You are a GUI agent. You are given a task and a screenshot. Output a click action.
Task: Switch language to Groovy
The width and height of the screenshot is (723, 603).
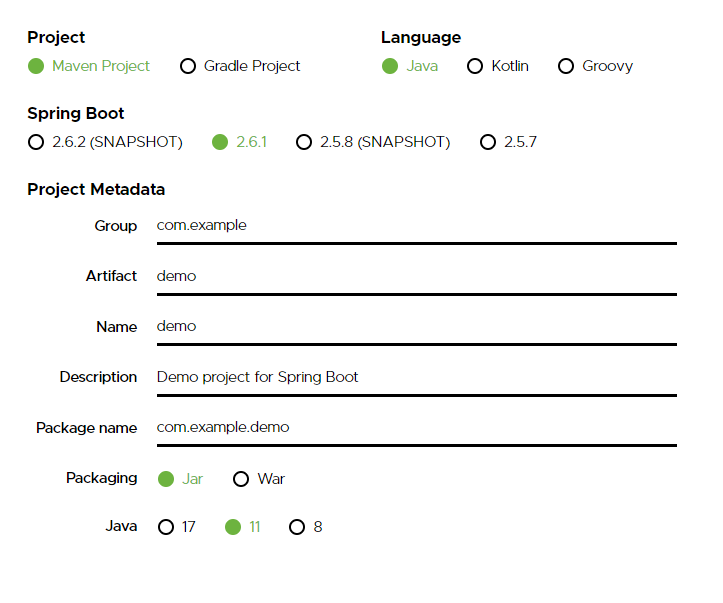[566, 66]
